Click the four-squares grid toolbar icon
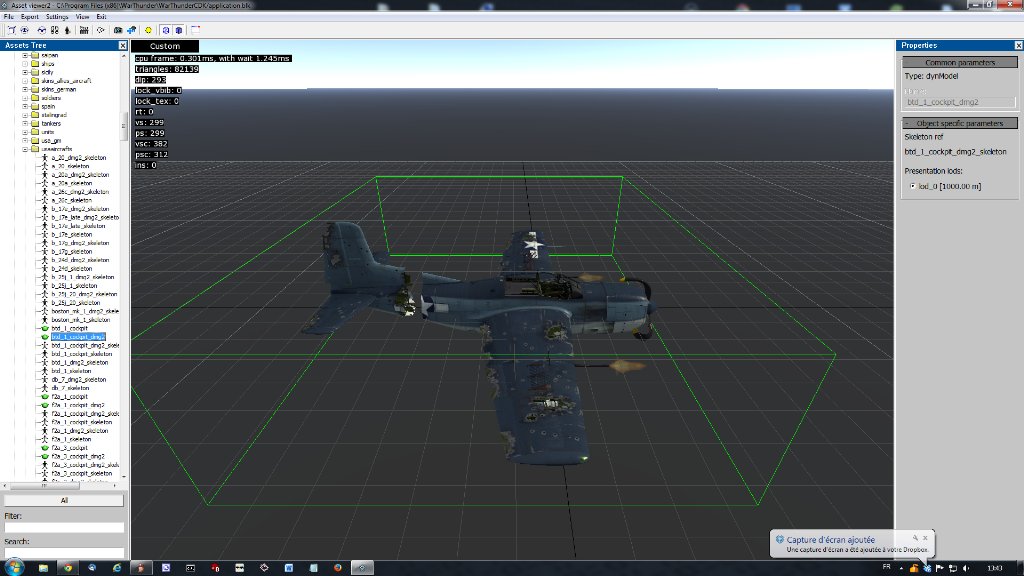 point(54,30)
